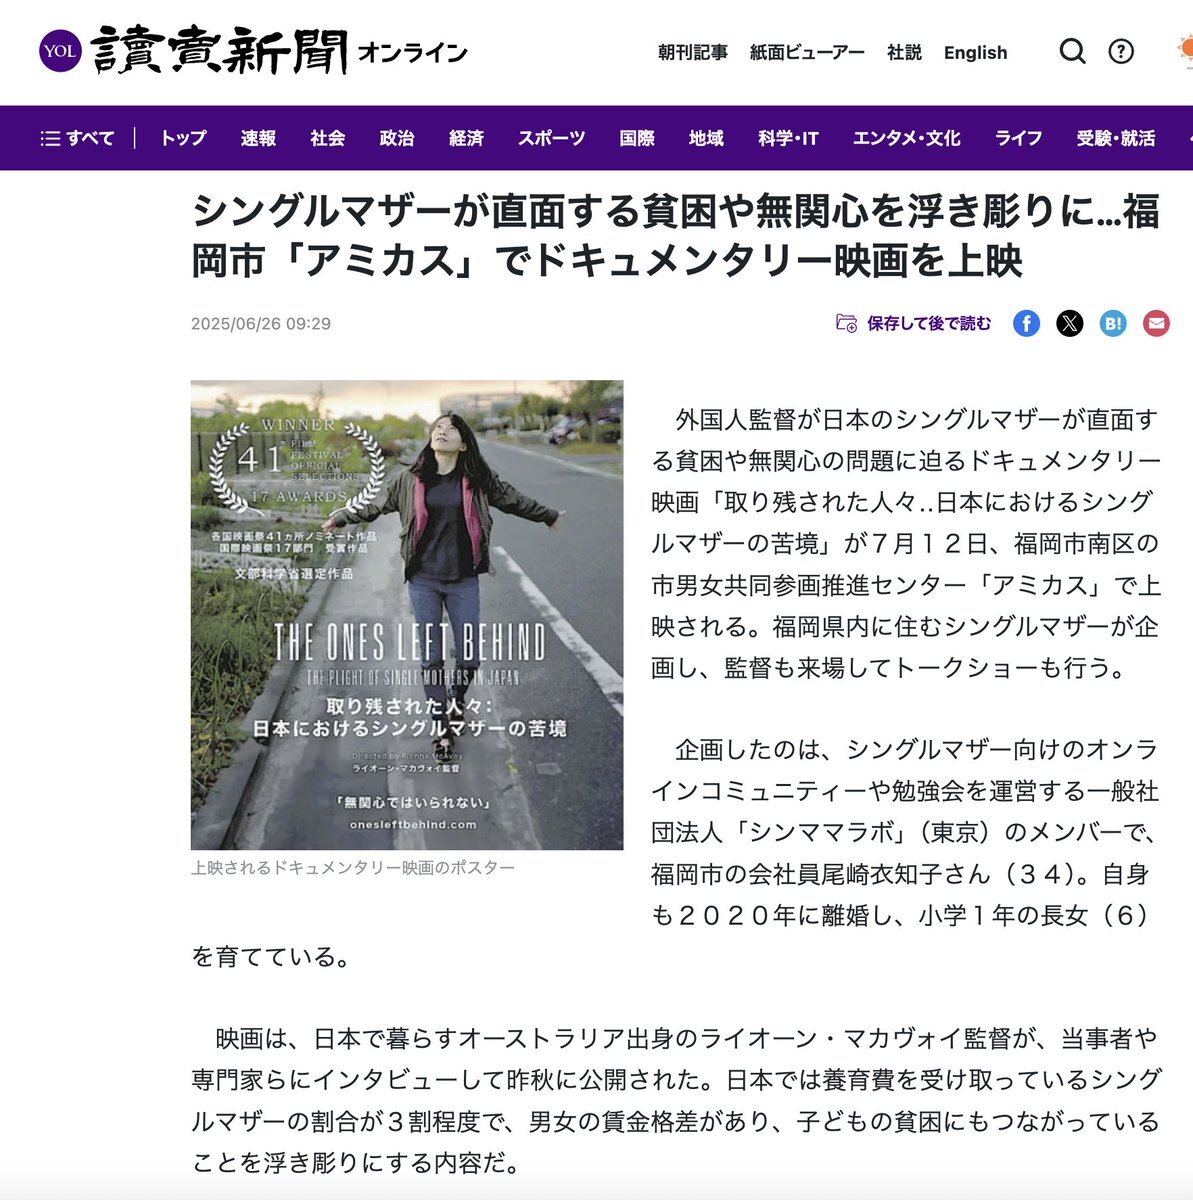Click the orange sun icon in the header
Image resolution: width=1193 pixels, height=1200 pixels.
pyautogui.click(x=1186, y=49)
